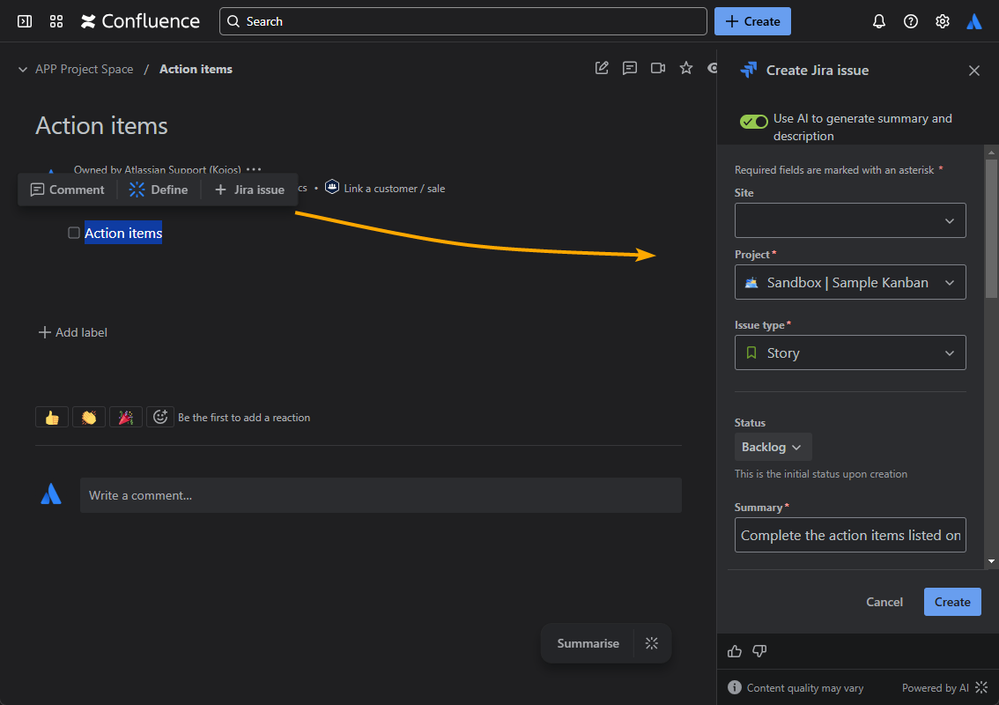Click Link a customer / sale

coord(385,189)
